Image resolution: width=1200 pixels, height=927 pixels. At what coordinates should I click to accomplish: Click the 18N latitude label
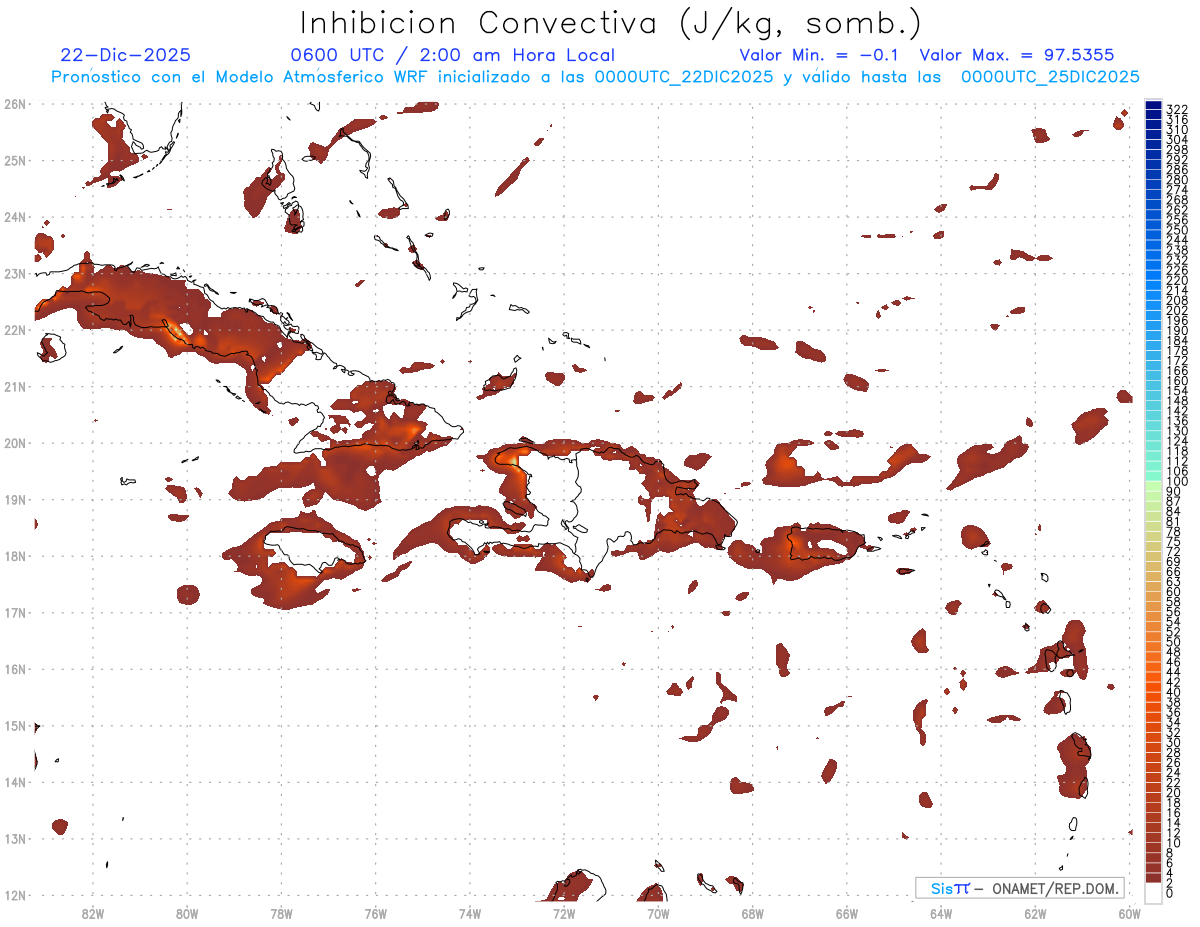pyautogui.click(x=14, y=555)
